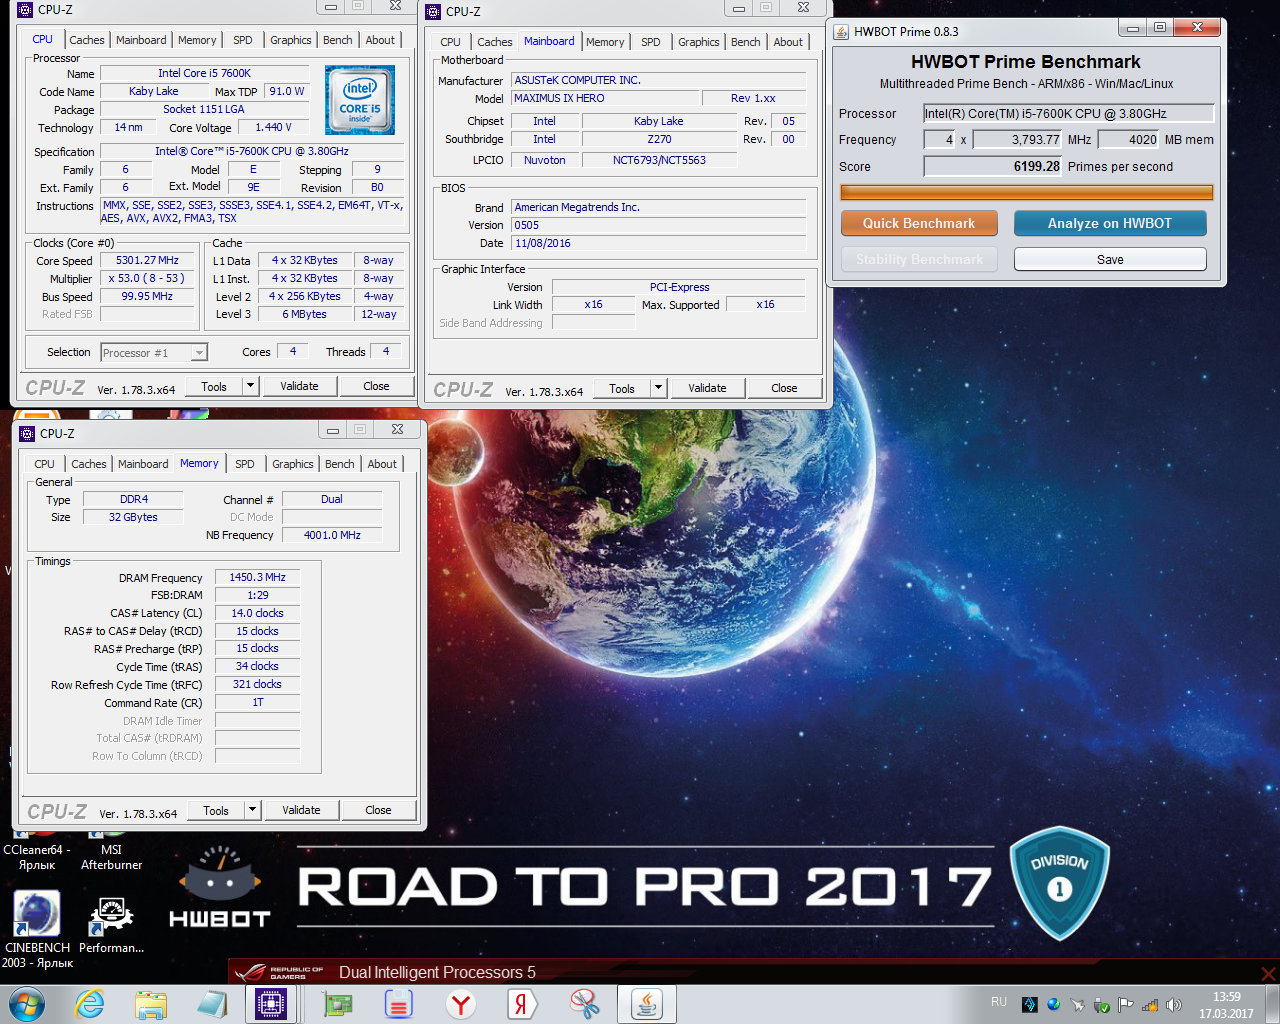Viewport: 1280px width, 1024px height.
Task: Click the Score value 6199.28 field
Action: [x=993, y=166]
